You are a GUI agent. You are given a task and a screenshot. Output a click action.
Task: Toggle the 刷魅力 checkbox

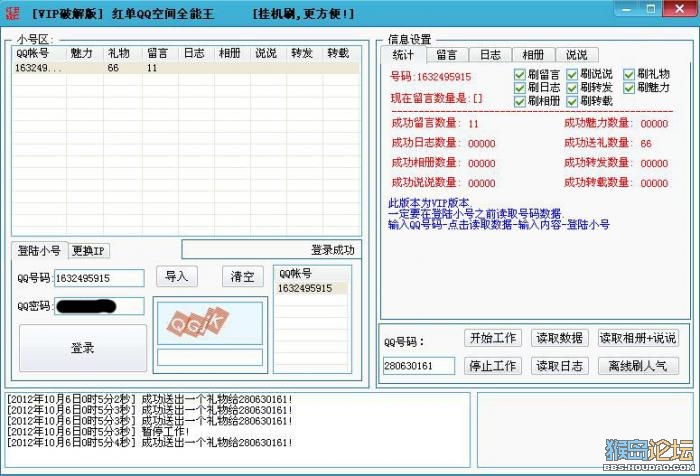click(629, 88)
